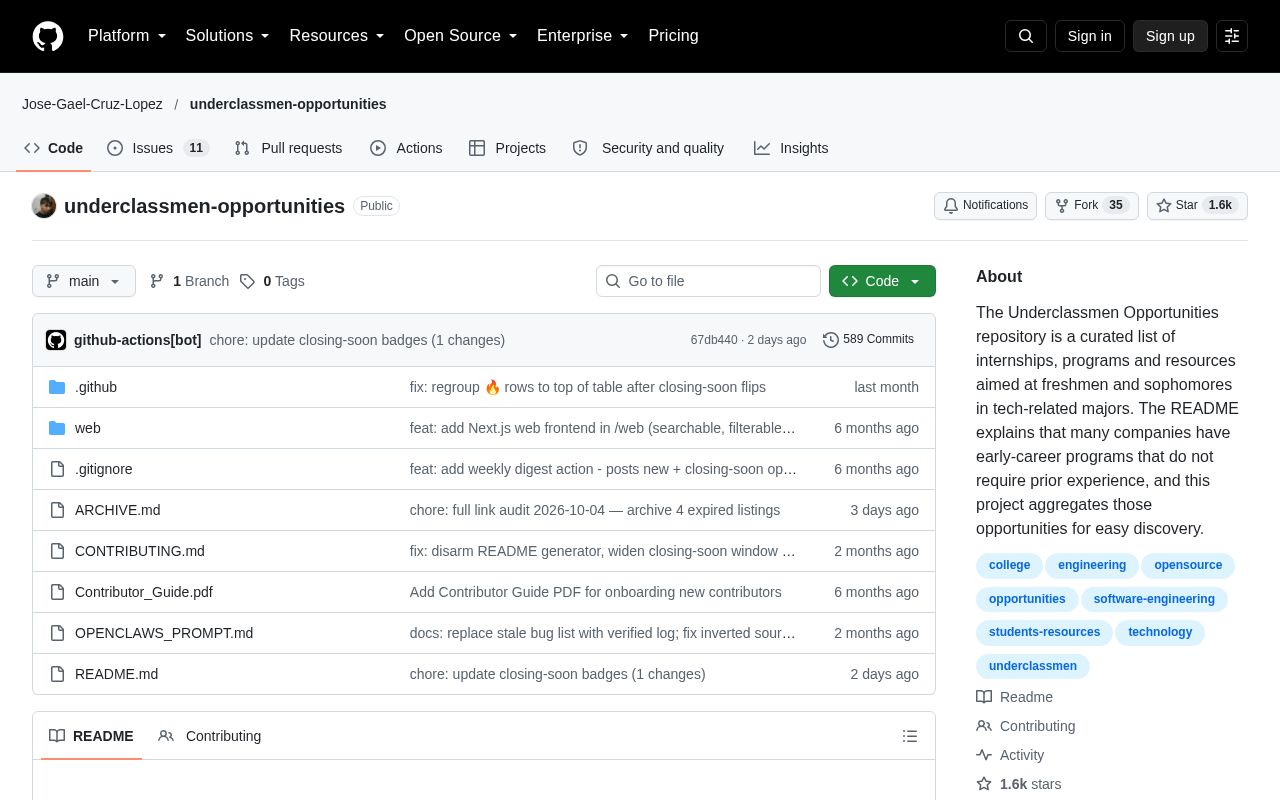The width and height of the screenshot is (1280, 800).
Task: Fork the repository
Action: pyautogui.click(x=1091, y=205)
